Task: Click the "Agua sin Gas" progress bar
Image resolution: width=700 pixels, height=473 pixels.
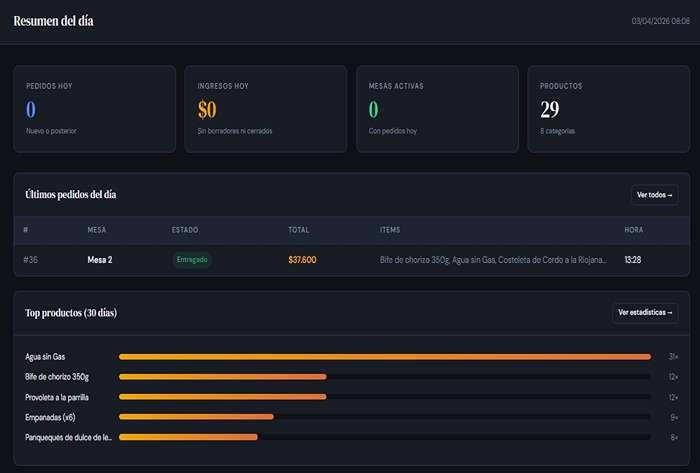Action: [x=384, y=357]
